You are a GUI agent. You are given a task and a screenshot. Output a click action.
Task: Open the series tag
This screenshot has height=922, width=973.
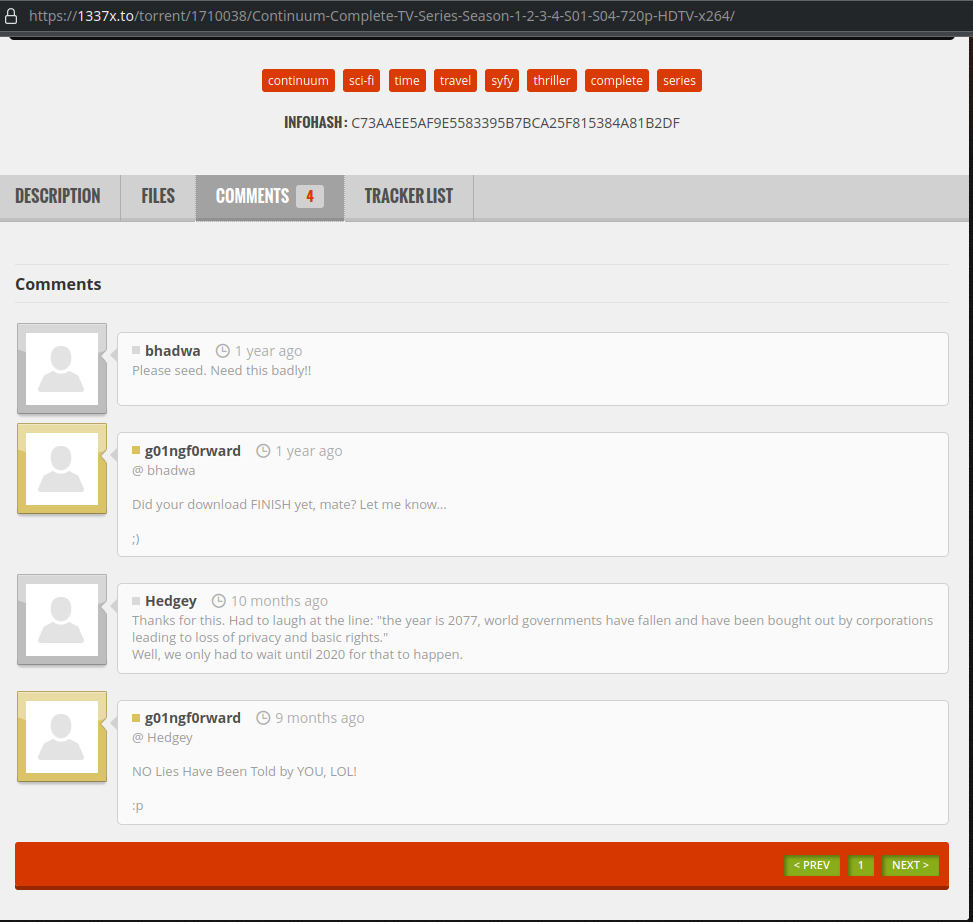coord(679,81)
